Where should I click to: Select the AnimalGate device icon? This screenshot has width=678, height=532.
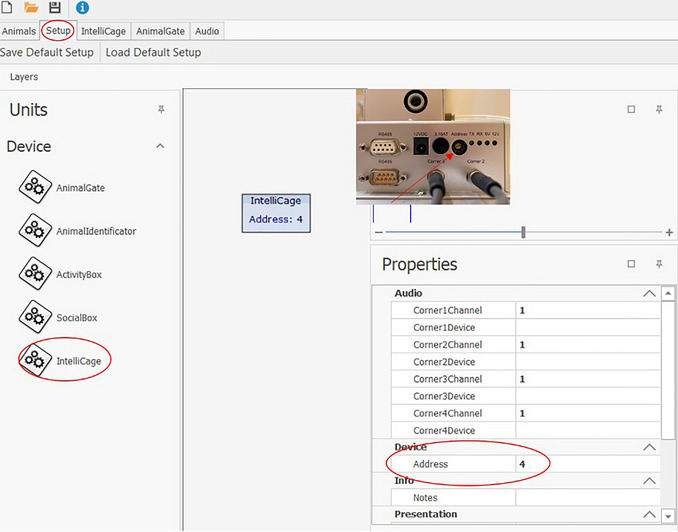(35, 187)
